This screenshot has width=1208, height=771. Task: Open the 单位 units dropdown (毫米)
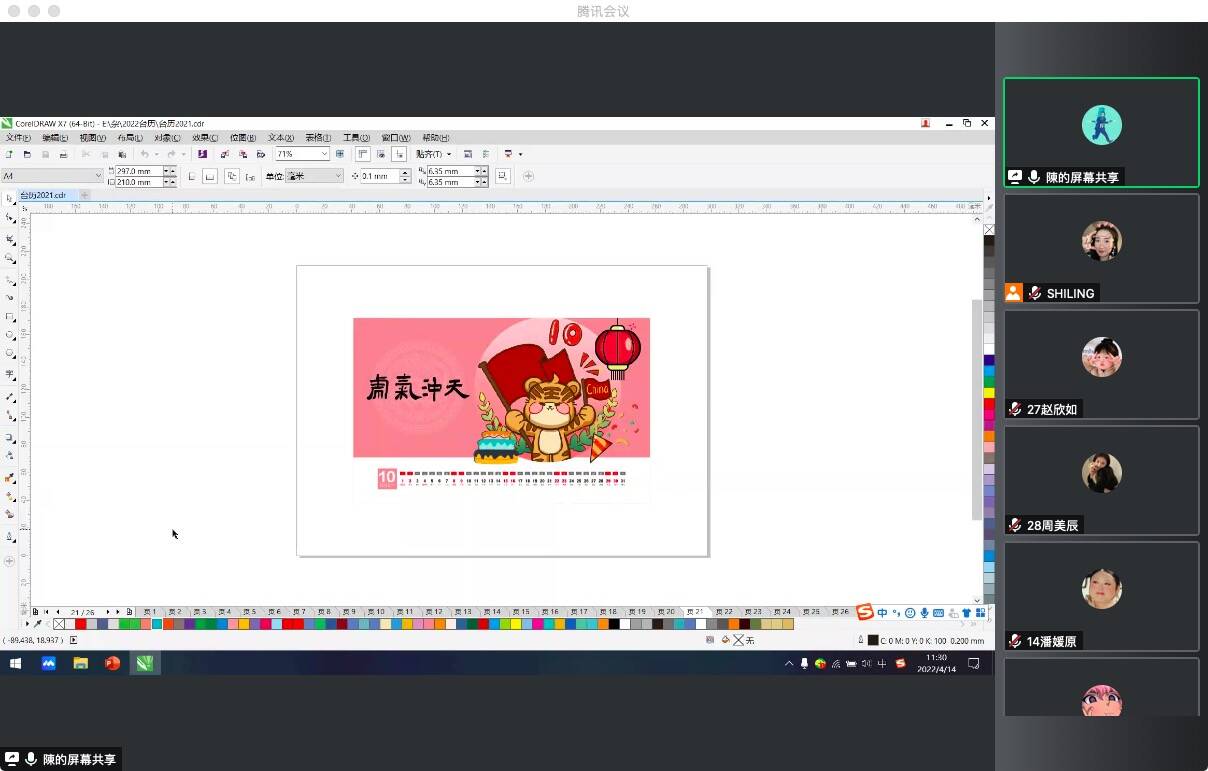tap(337, 176)
